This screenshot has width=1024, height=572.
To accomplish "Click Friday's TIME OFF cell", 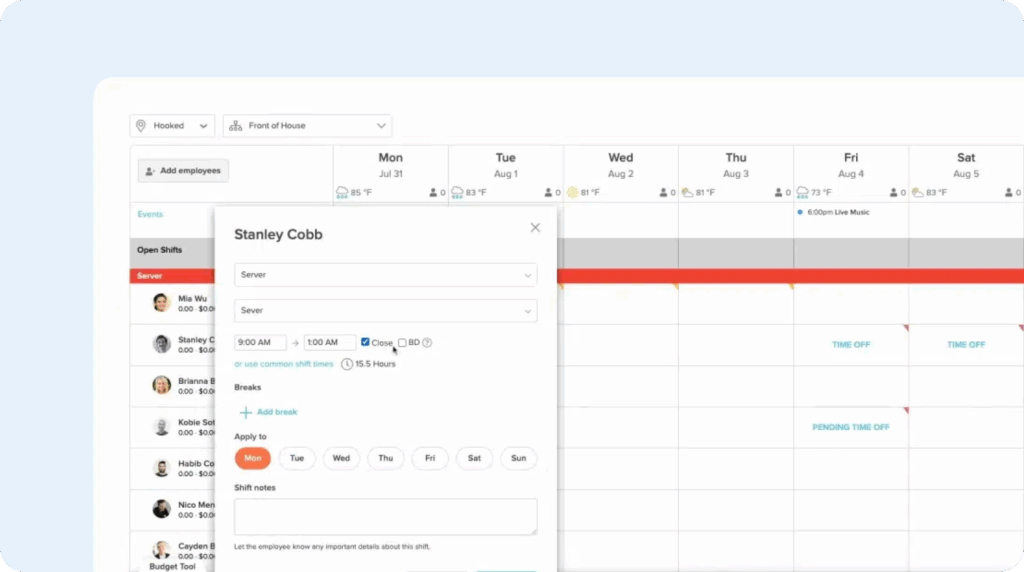I will coord(851,345).
